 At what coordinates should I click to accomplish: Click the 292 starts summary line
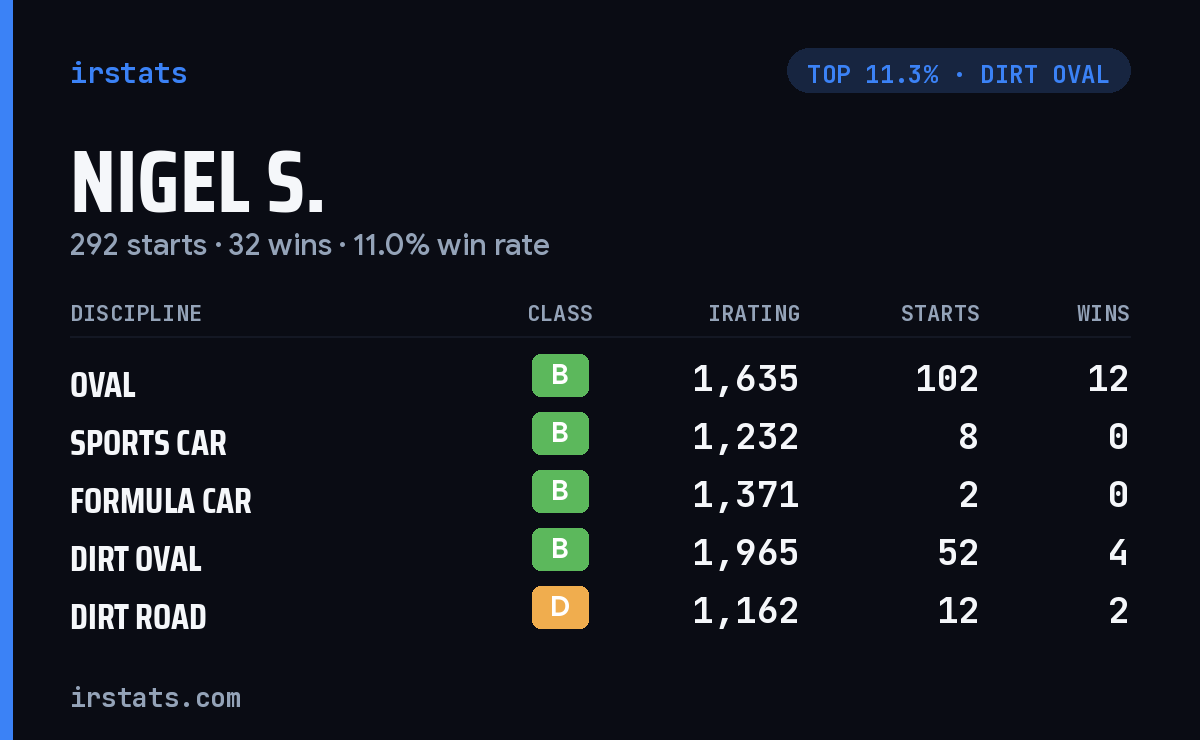coord(310,245)
